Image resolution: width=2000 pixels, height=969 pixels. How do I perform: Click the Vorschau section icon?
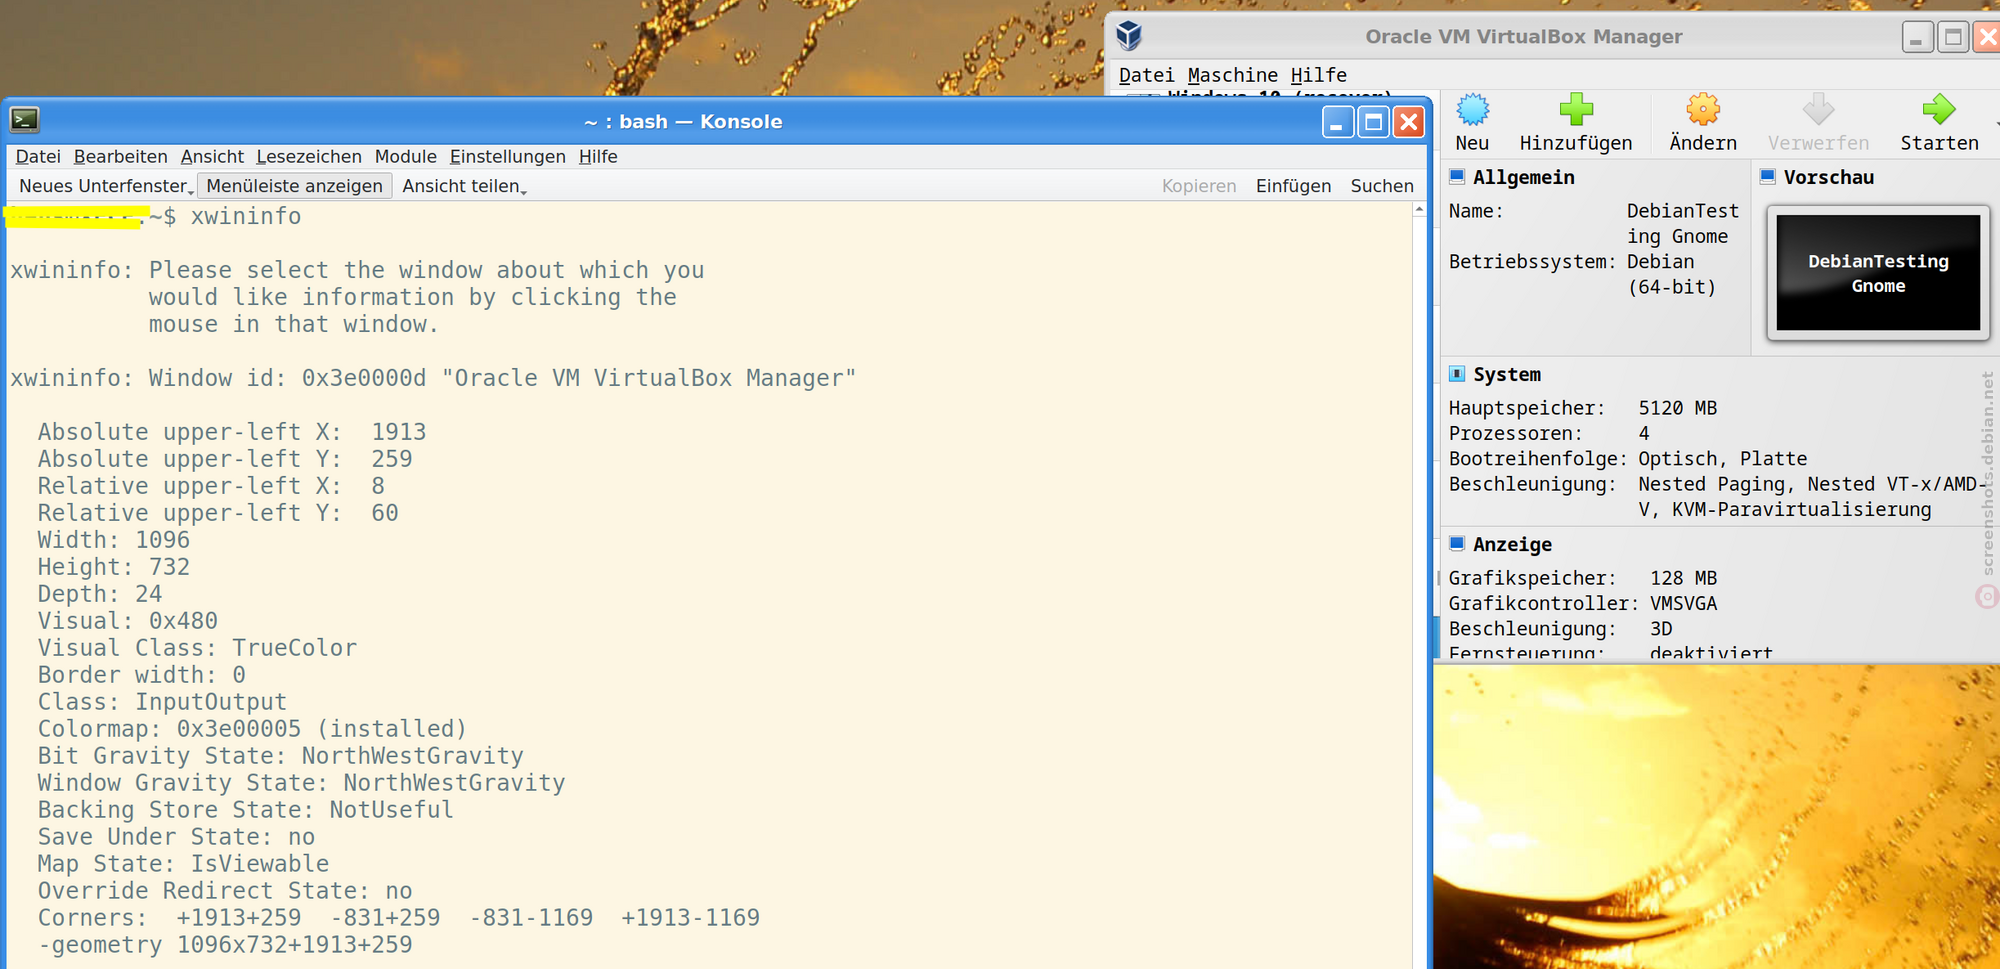(x=1767, y=177)
